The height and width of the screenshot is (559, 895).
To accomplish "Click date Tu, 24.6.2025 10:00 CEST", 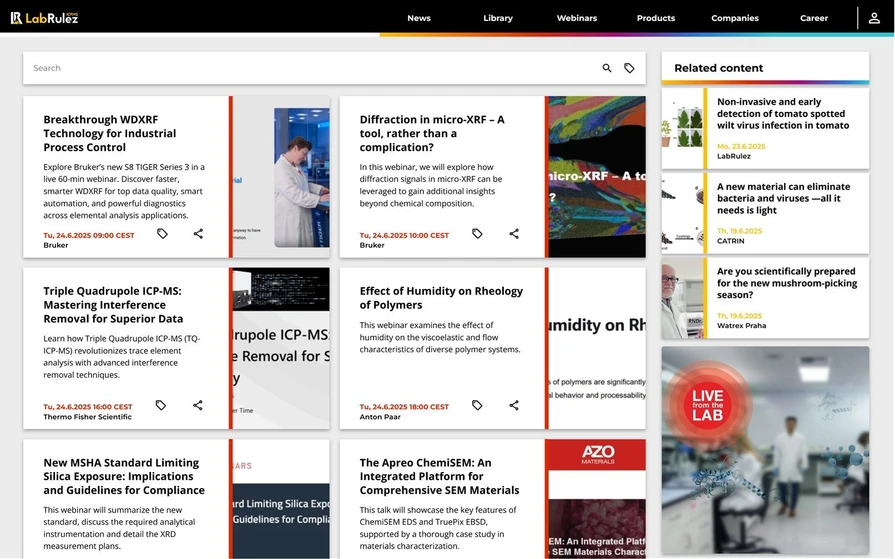I will (404, 235).
